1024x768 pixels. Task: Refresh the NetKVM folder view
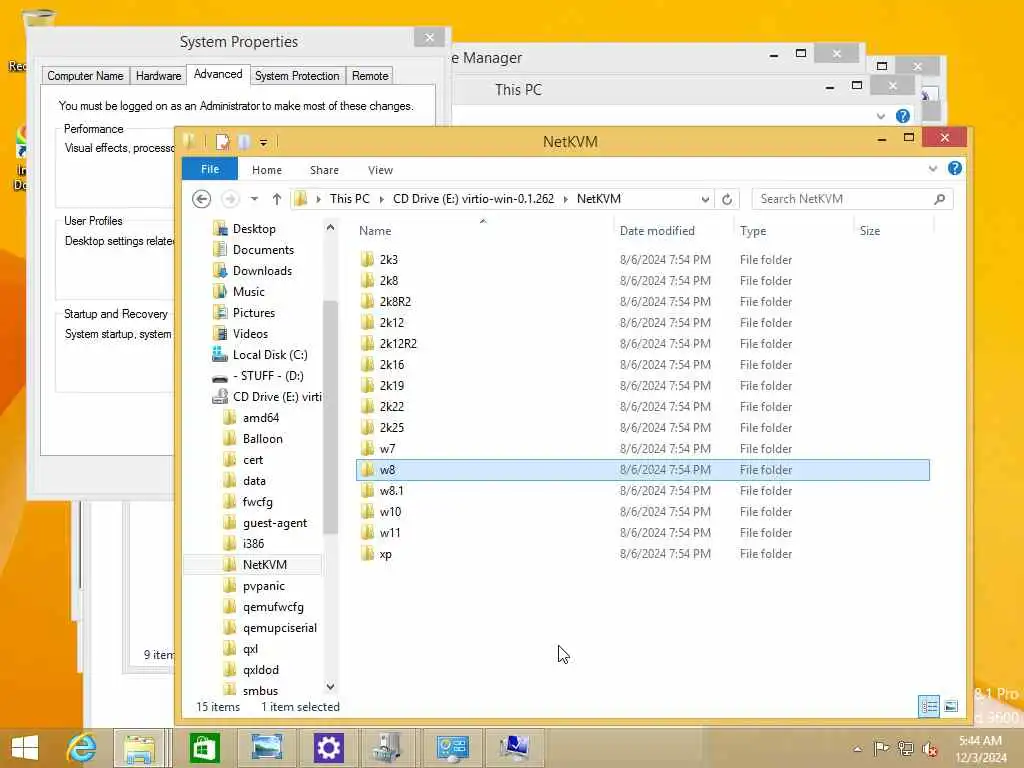pos(727,199)
